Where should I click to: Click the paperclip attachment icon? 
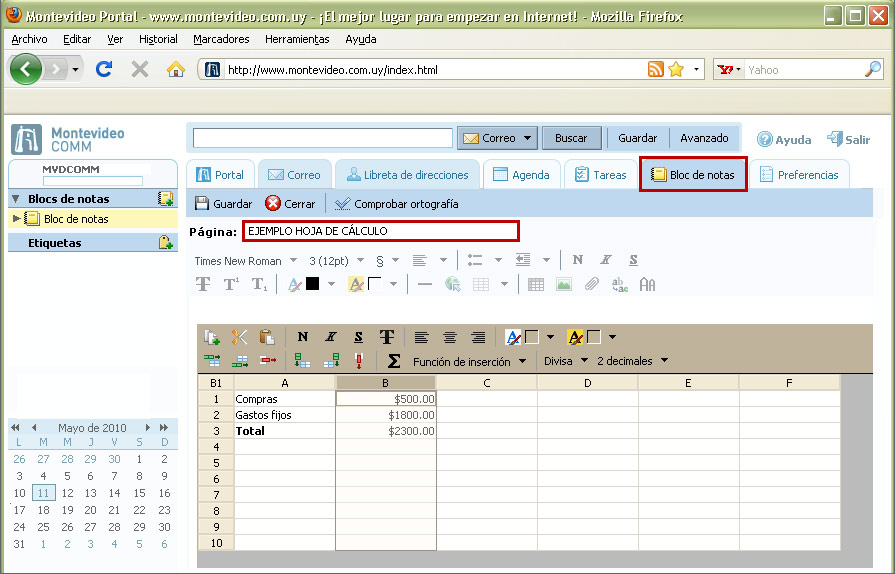592,285
